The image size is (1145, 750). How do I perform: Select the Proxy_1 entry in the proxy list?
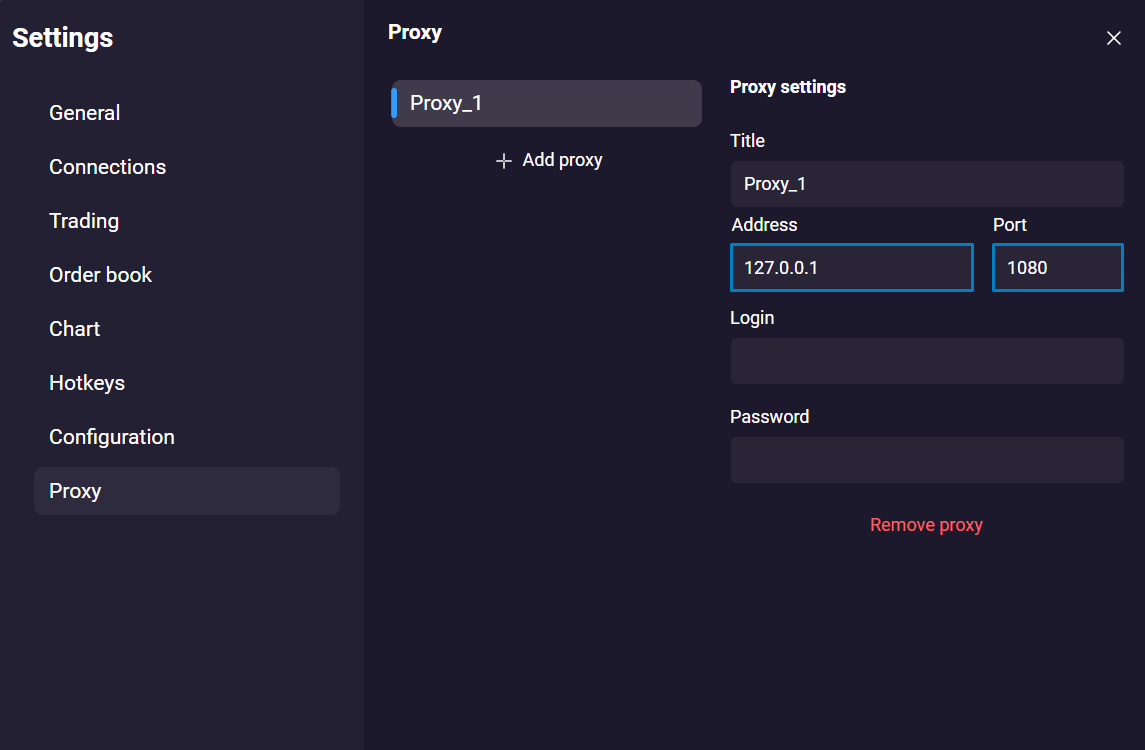pos(546,103)
